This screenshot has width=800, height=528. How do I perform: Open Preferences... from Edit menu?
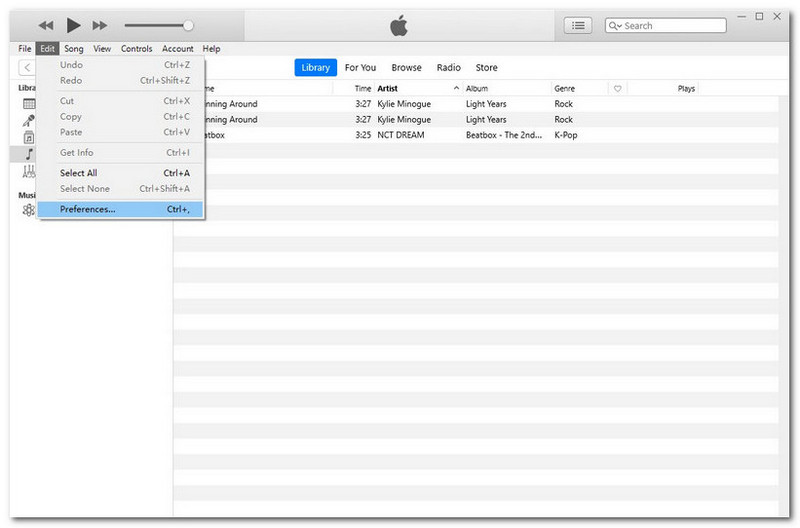pos(121,209)
